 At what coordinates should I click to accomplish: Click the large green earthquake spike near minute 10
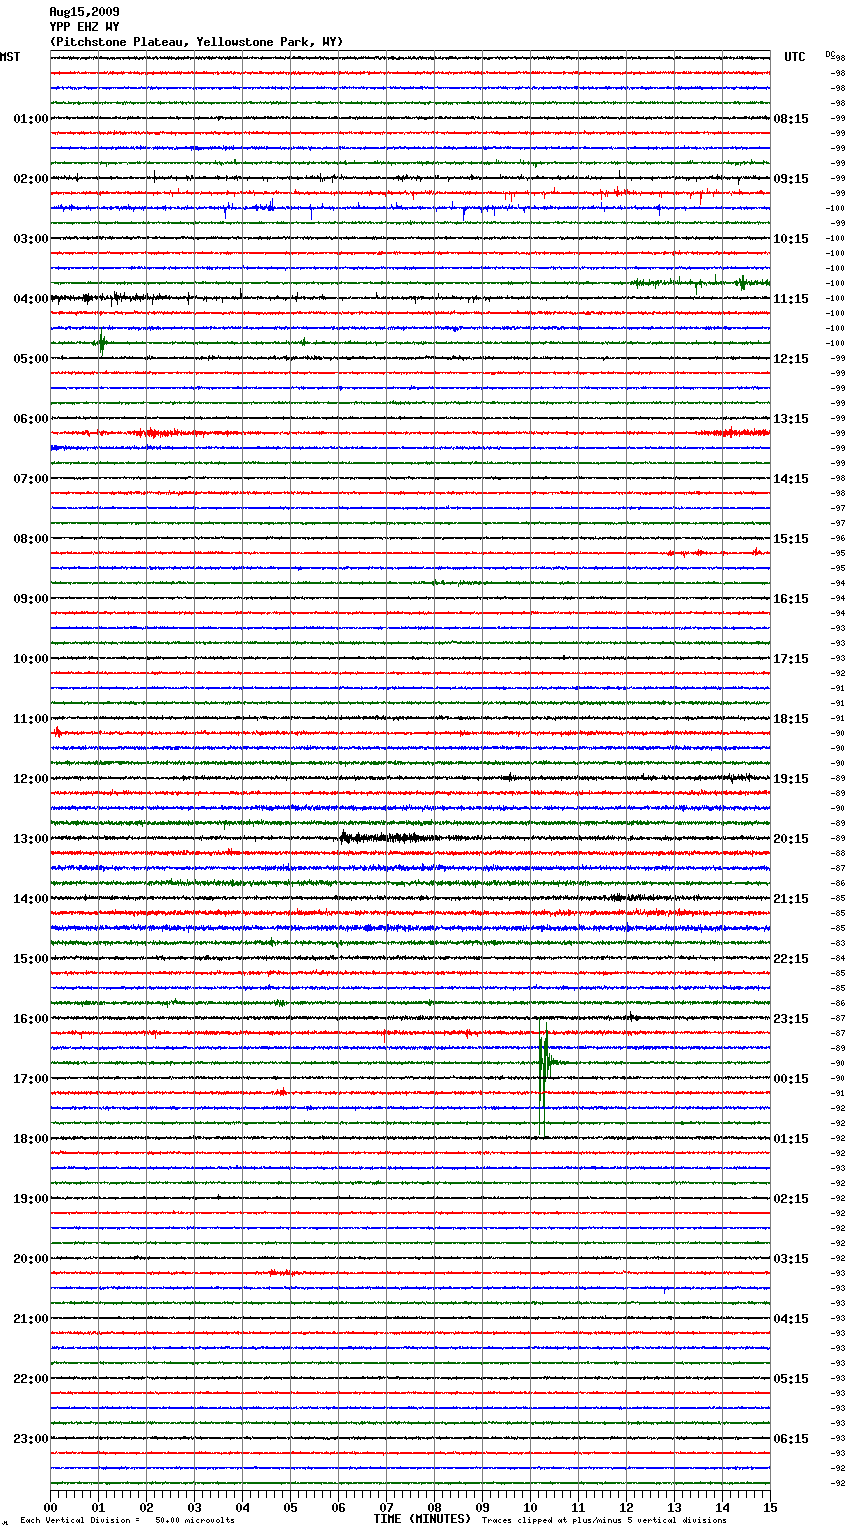point(543,1078)
